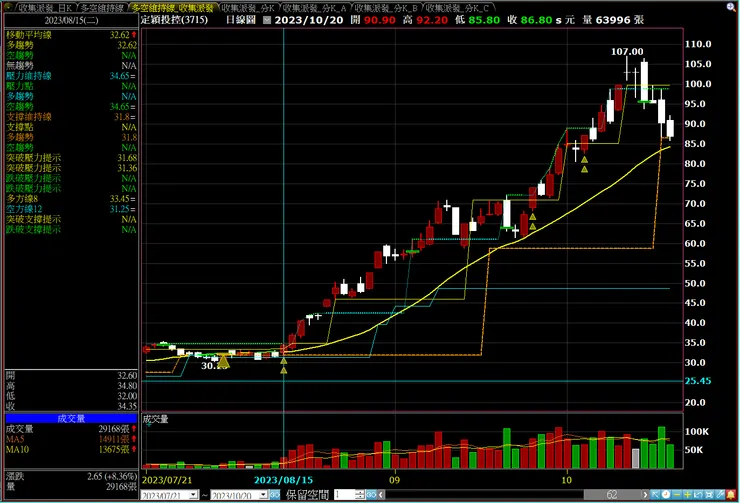Click the fit-to-screen icon
The image size is (740, 503).
pyautogui.click(x=709, y=495)
